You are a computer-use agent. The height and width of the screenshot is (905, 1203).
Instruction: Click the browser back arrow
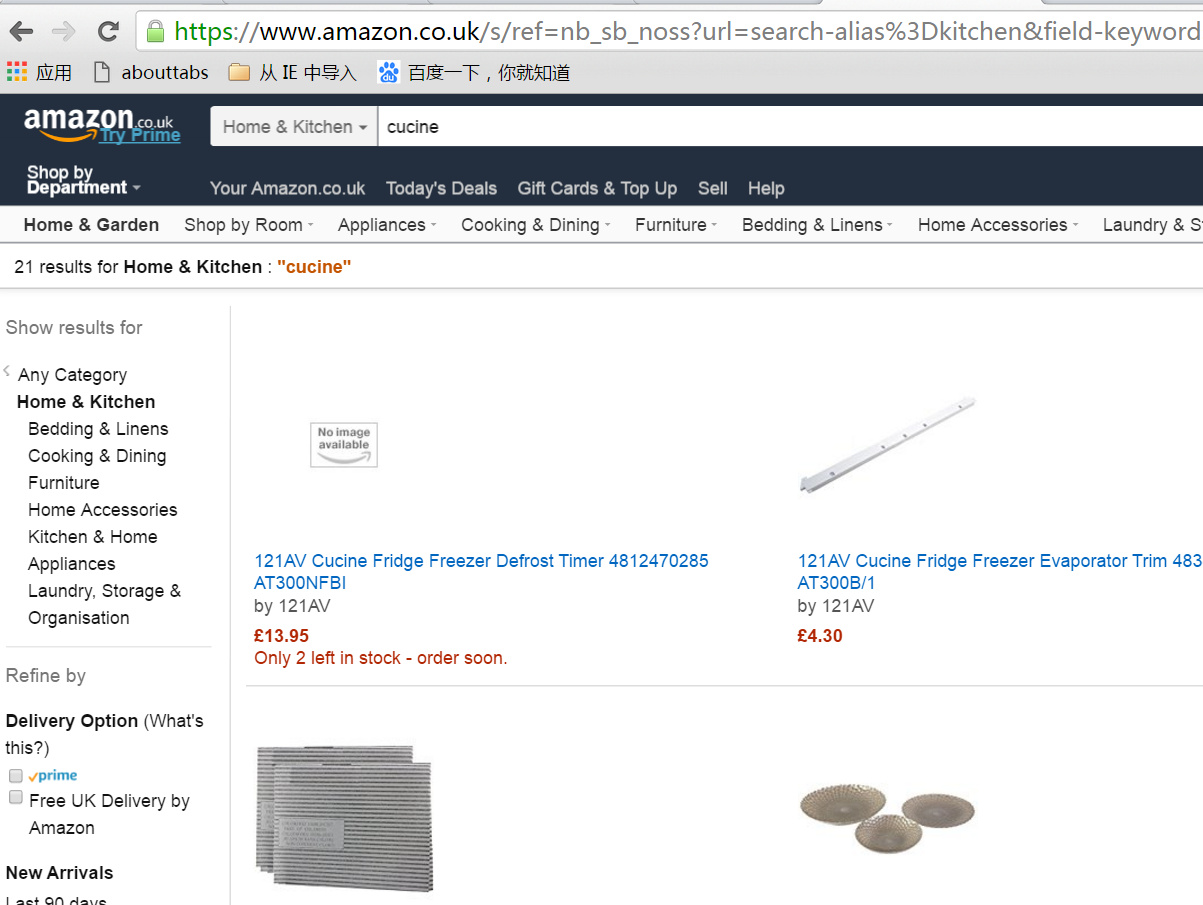coord(21,31)
